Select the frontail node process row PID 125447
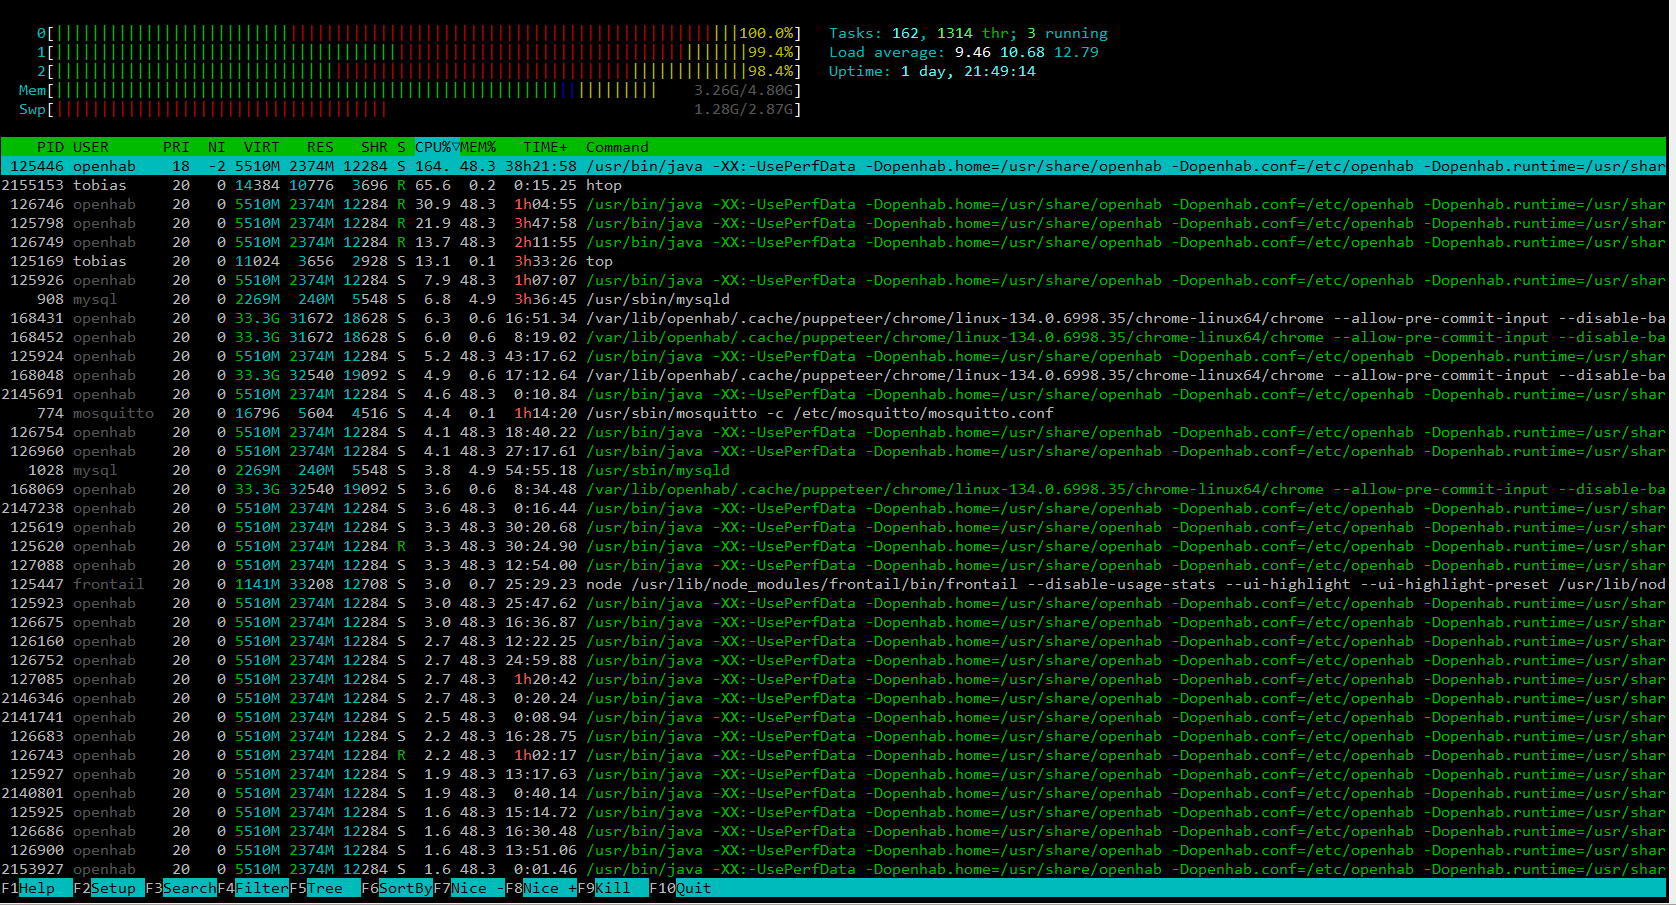The width and height of the screenshot is (1676, 905). tap(833, 584)
